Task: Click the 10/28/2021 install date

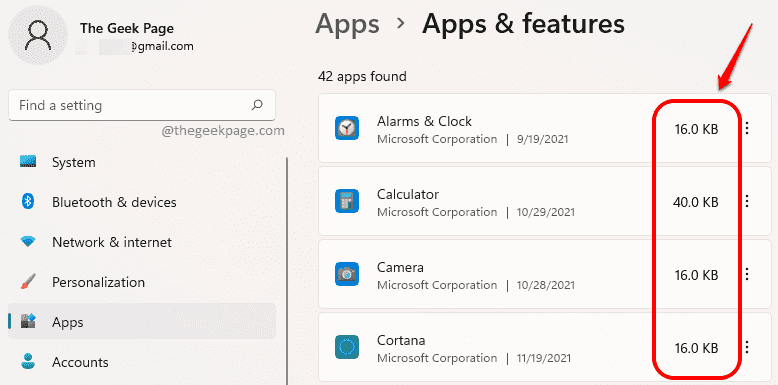Action: pos(546,285)
